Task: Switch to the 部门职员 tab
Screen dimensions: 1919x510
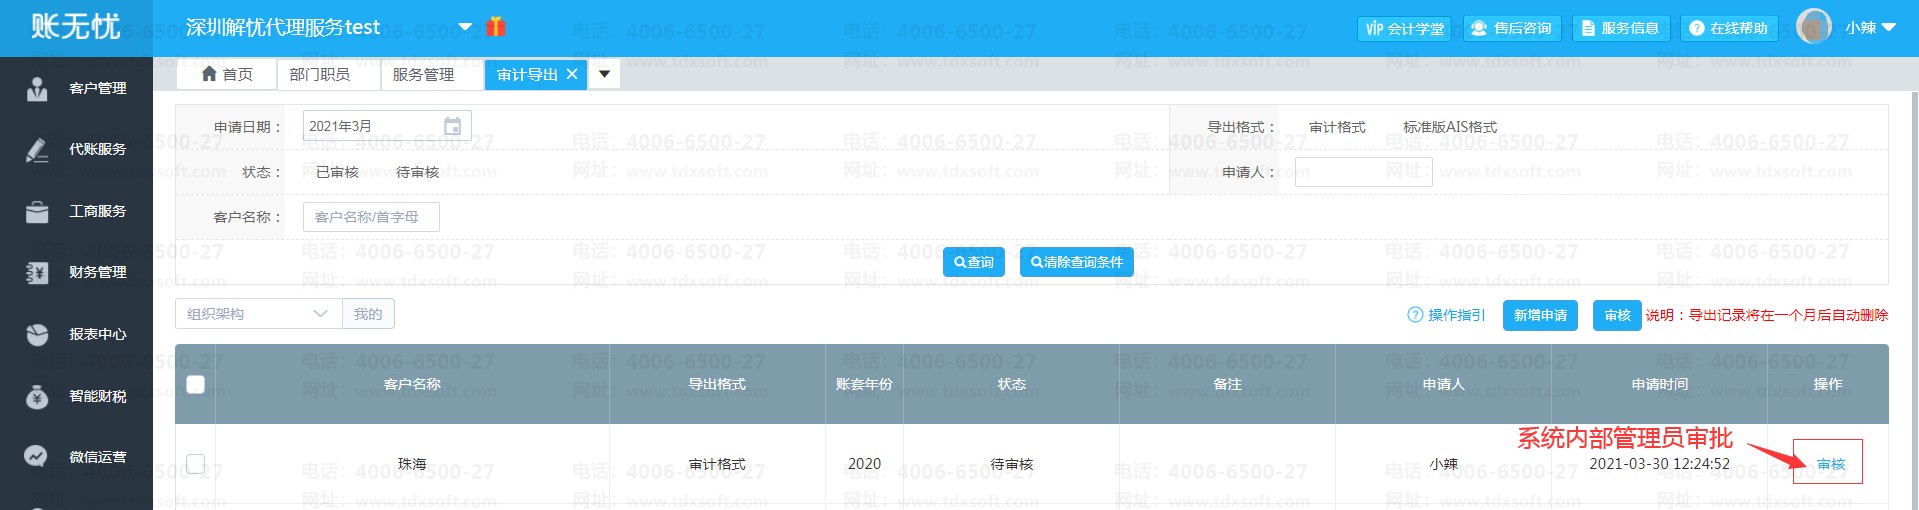Action: pos(319,74)
